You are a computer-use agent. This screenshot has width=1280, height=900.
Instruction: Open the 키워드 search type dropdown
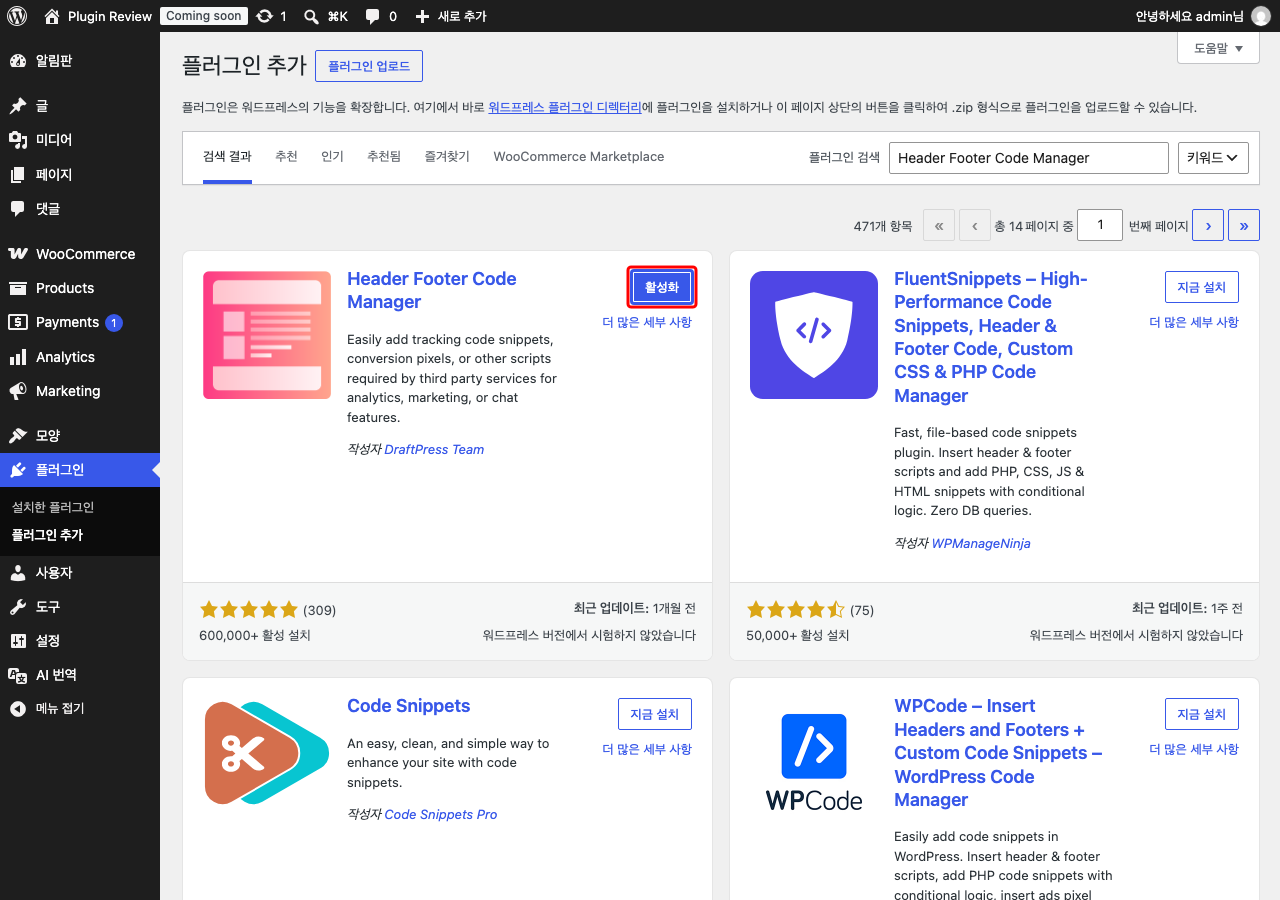[x=1214, y=158]
